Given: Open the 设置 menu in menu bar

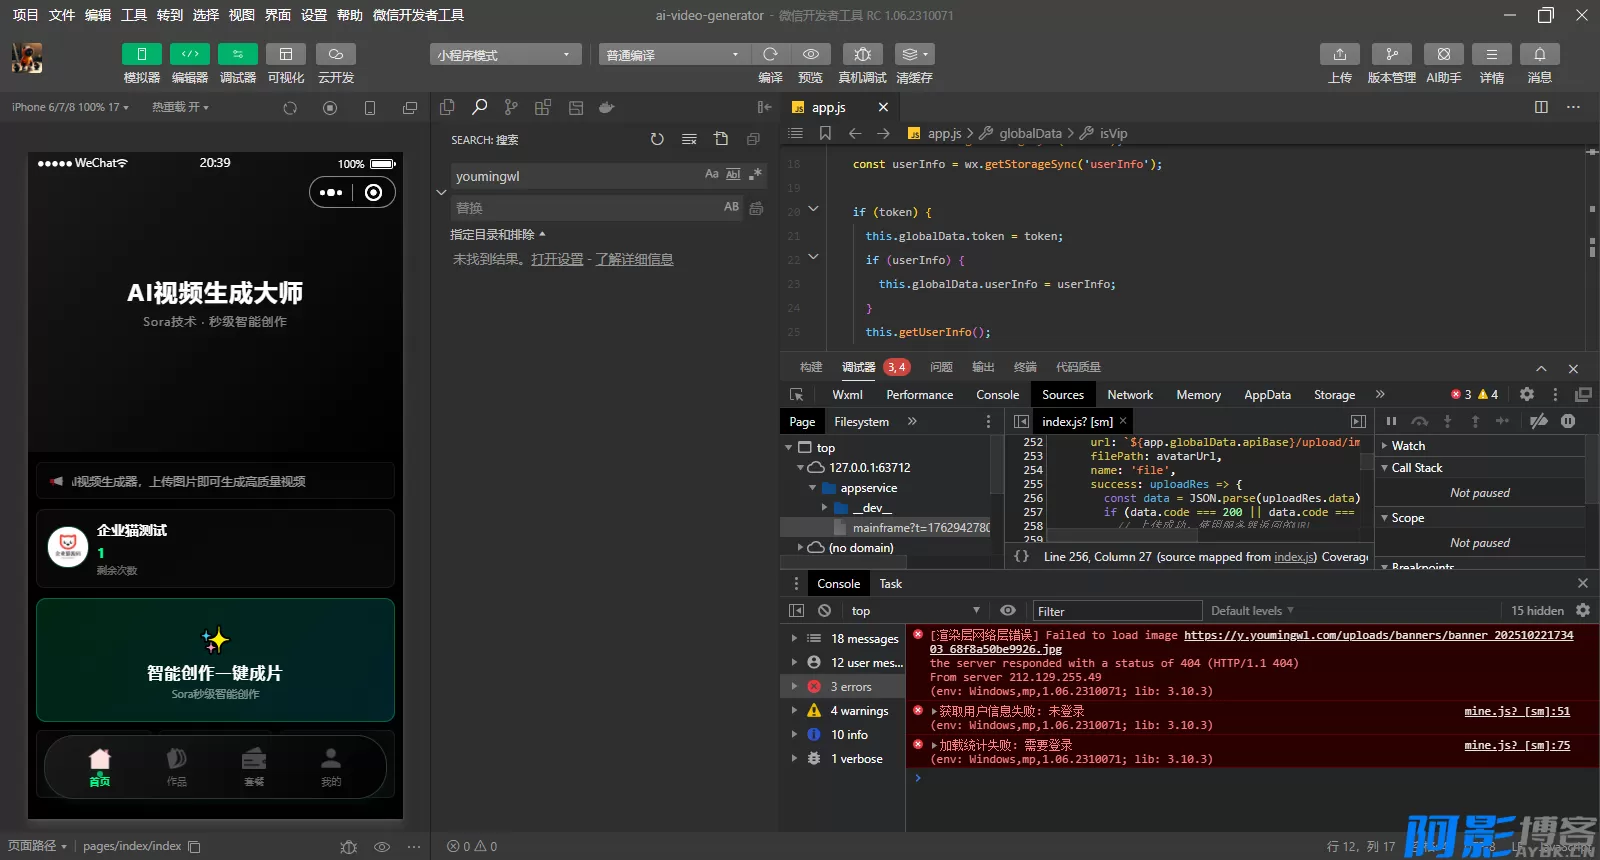Looking at the screenshot, I should (x=313, y=15).
